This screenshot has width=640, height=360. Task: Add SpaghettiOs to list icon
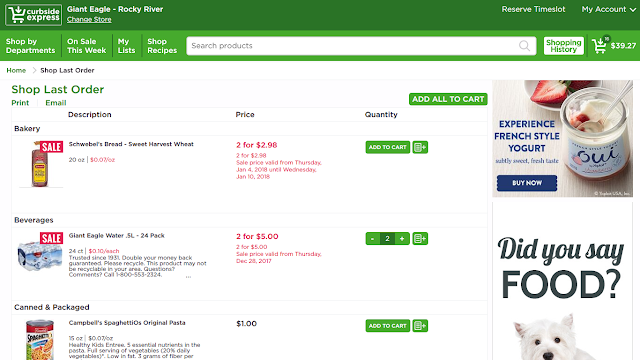click(x=420, y=326)
